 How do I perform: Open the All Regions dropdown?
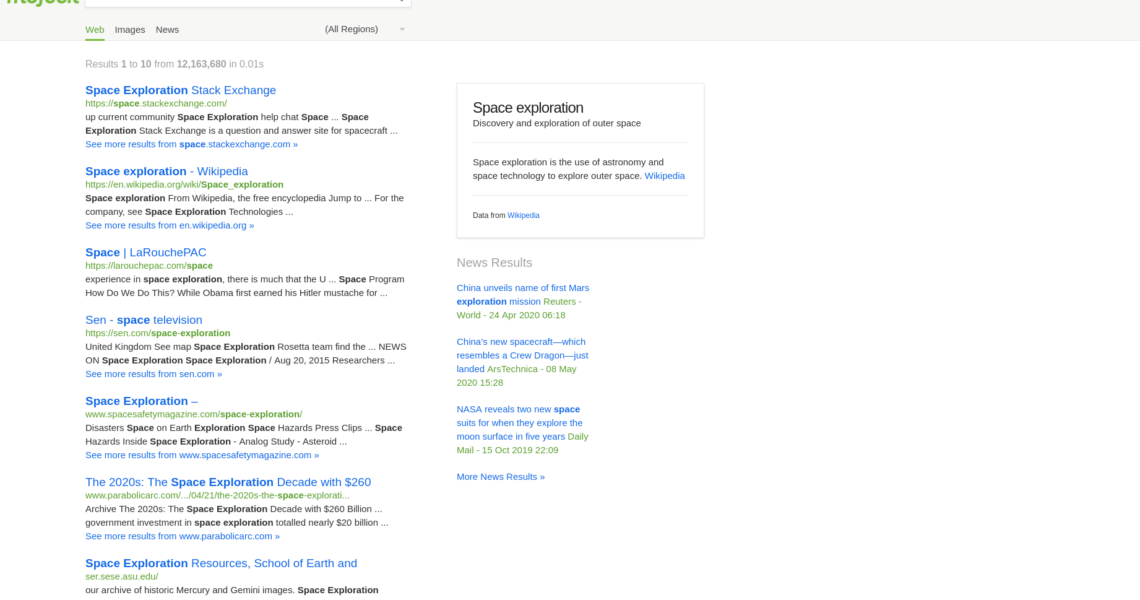coord(364,29)
